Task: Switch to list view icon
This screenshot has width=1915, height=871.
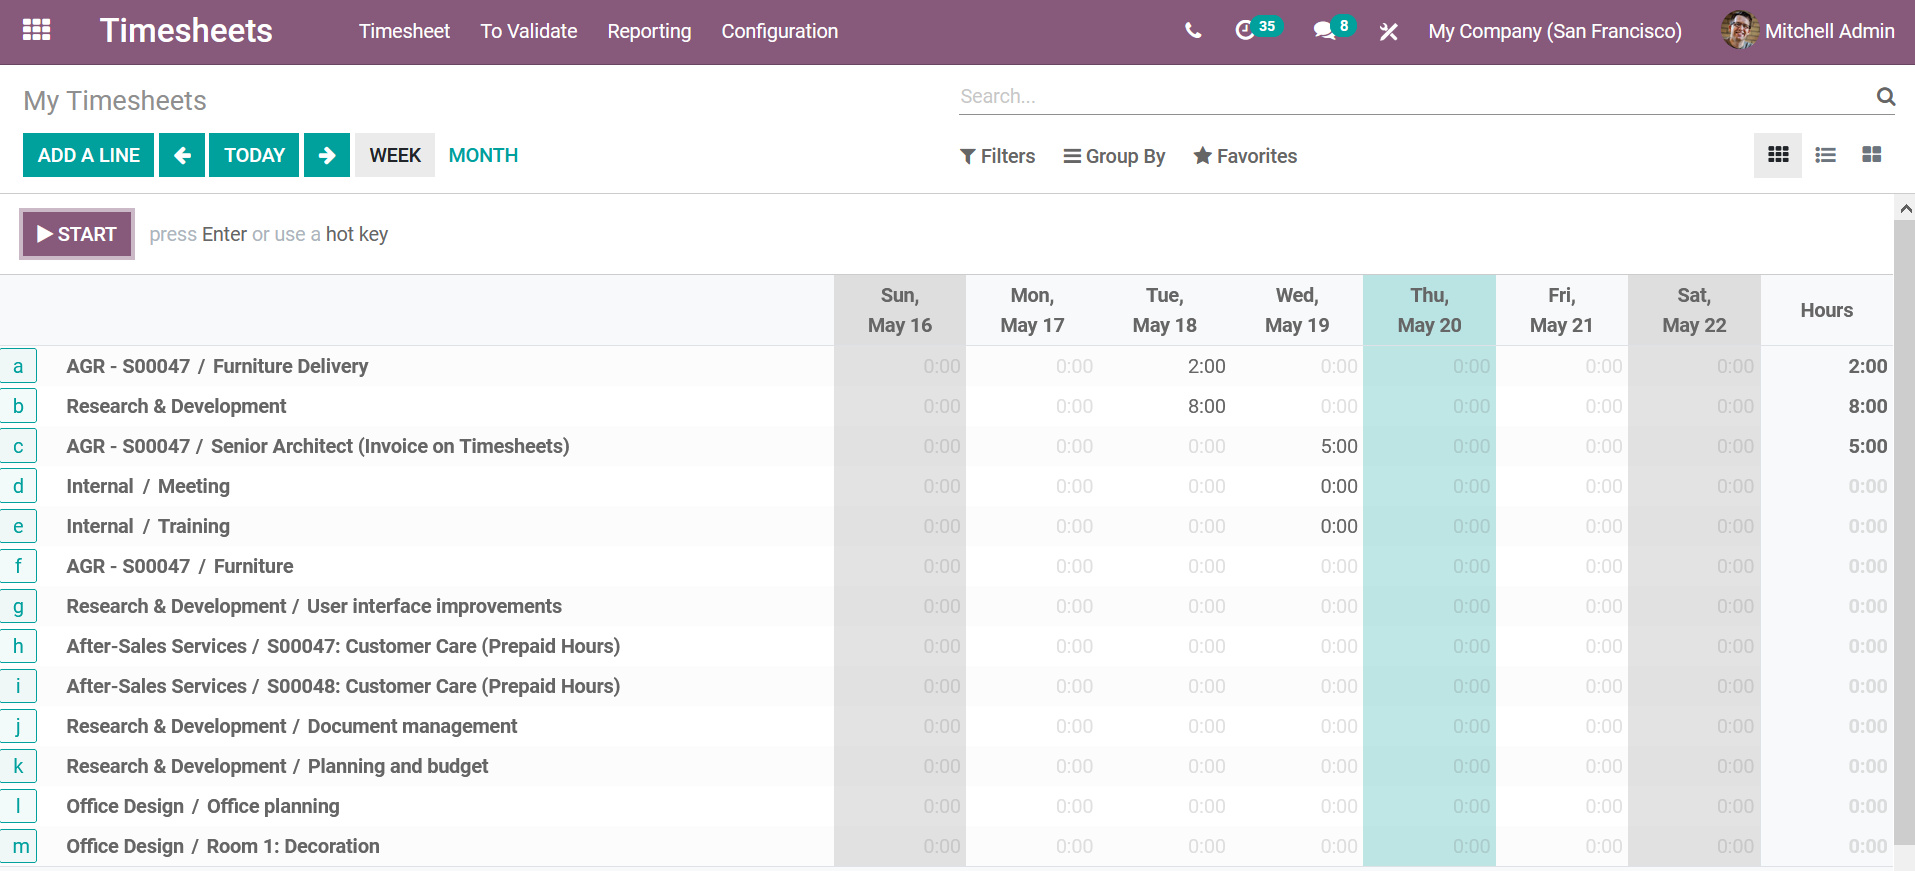Action: (1825, 155)
